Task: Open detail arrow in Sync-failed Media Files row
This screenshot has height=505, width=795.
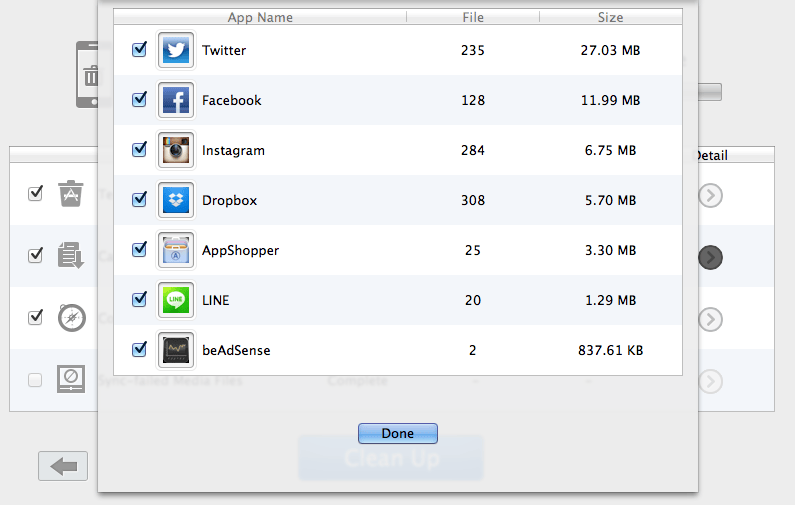Action: coord(710,381)
